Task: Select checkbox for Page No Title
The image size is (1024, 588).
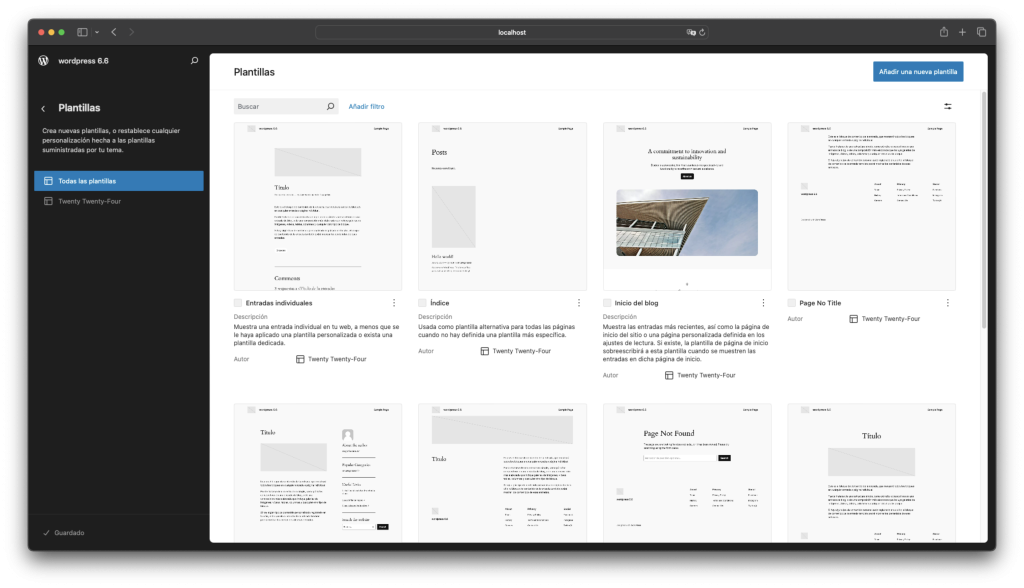Action: [x=792, y=303]
